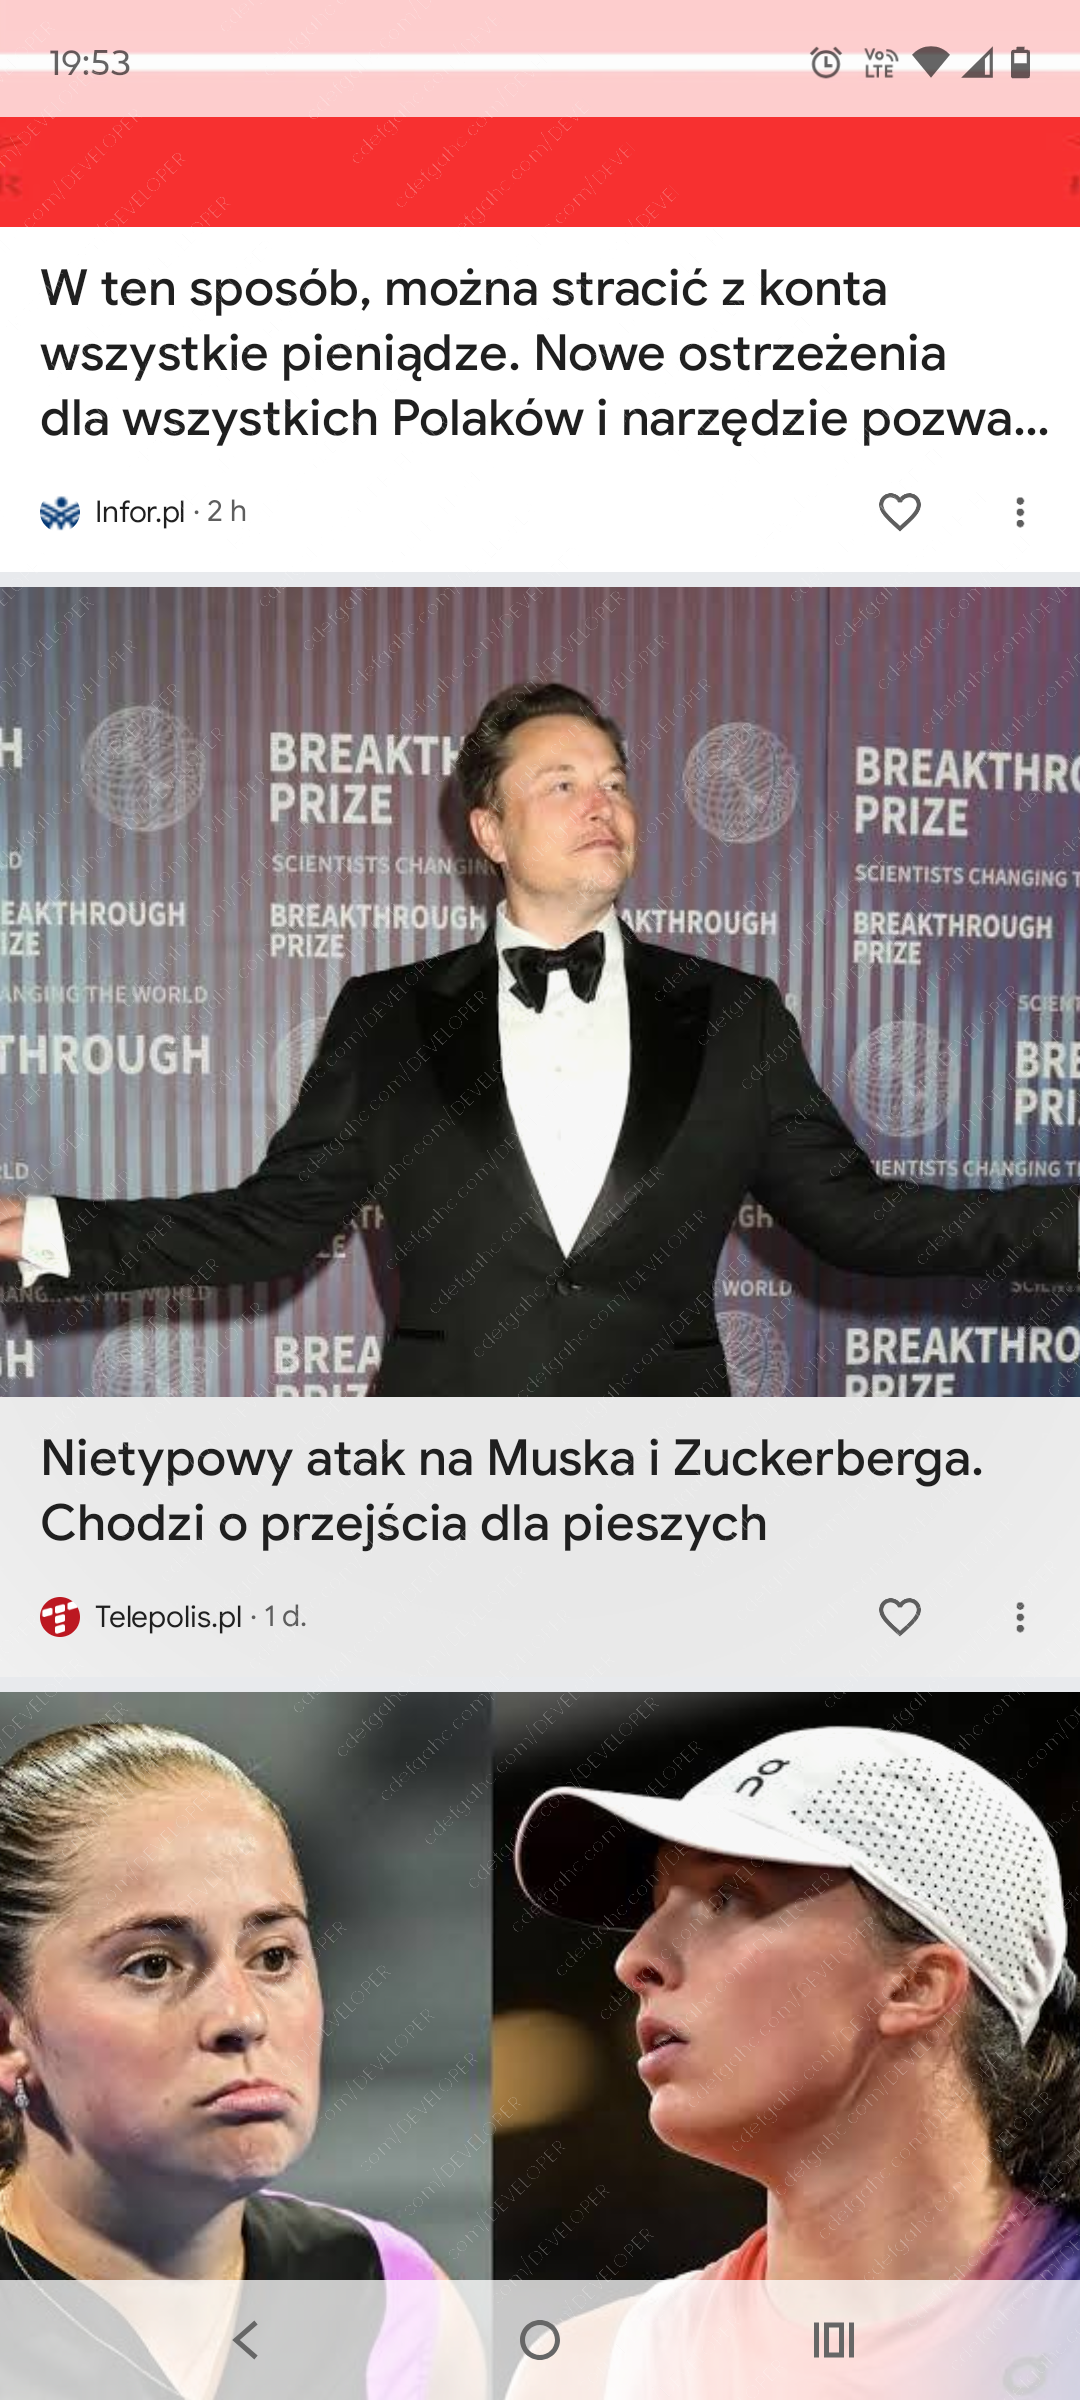Image resolution: width=1080 pixels, height=2400 pixels.
Task: Tap the VoLTE indicator in the status bar
Action: [880, 63]
